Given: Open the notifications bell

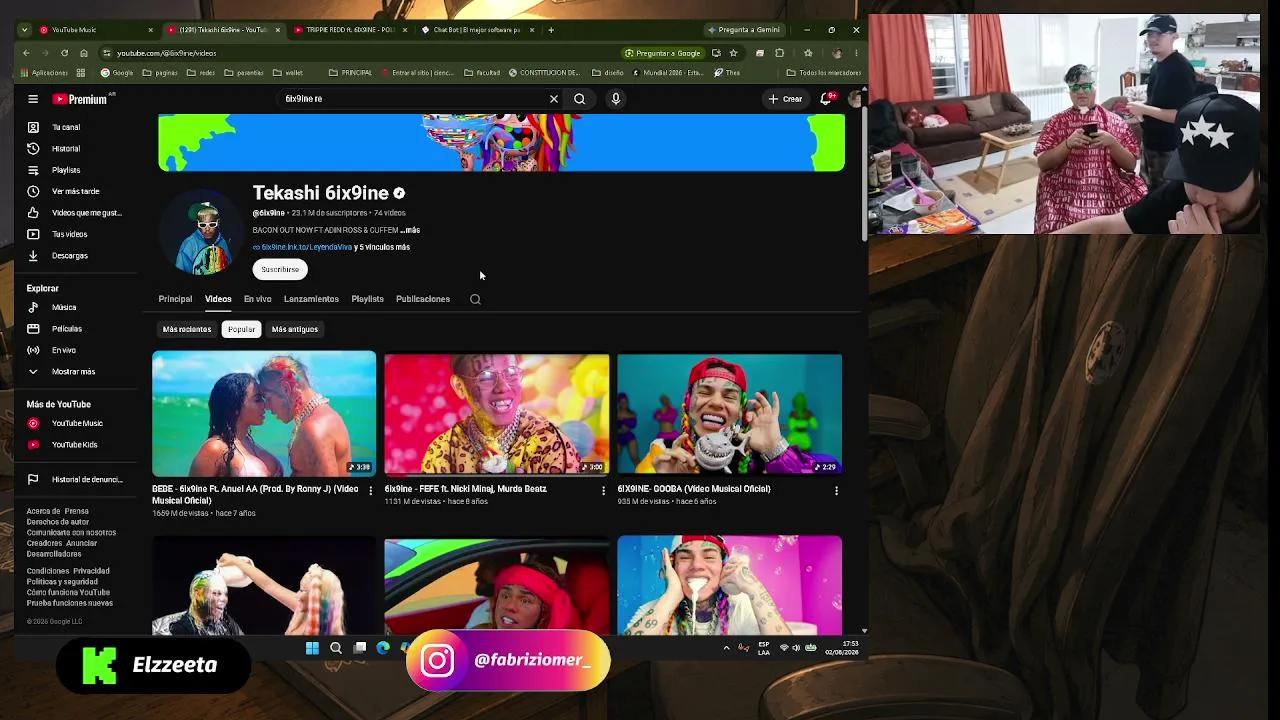Looking at the screenshot, I should pyautogui.click(x=826, y=99).
